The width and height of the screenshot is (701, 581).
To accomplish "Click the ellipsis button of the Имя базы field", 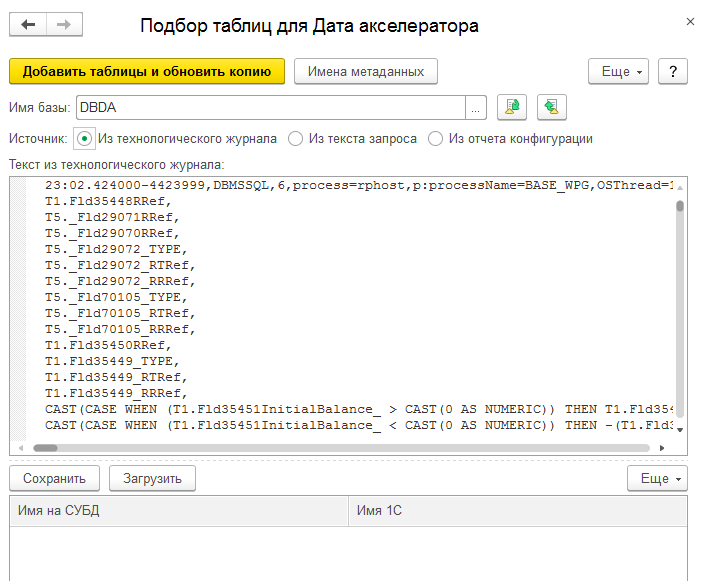I will 476,107.
